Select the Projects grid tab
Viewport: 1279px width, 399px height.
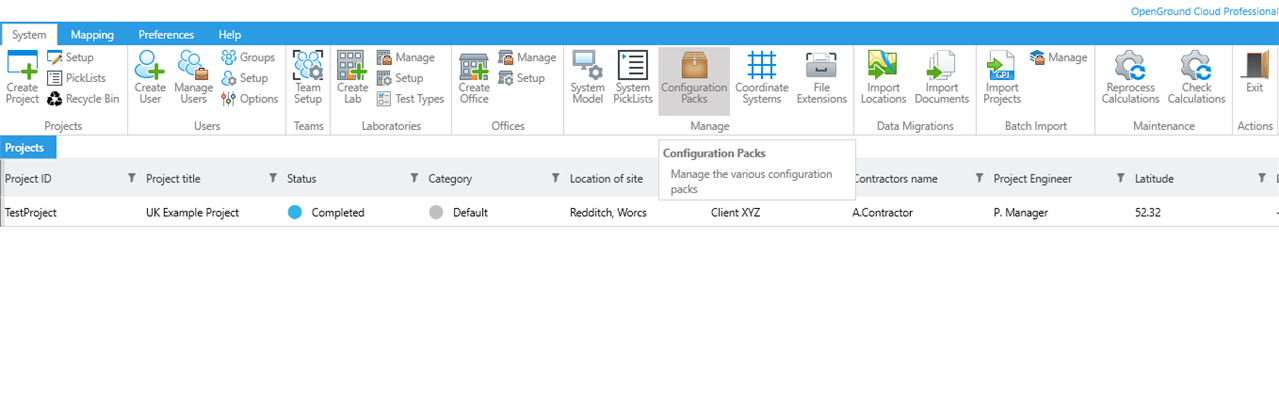28,147
